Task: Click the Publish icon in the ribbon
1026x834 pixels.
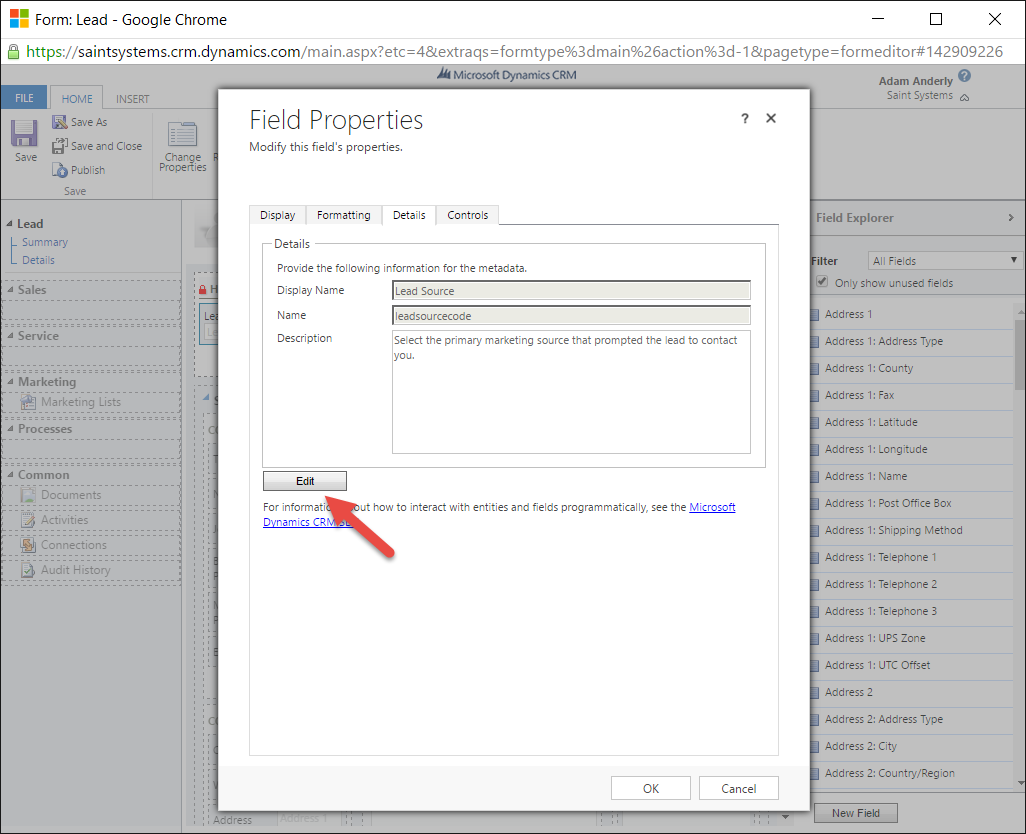Action: click(x=60, y=170)
